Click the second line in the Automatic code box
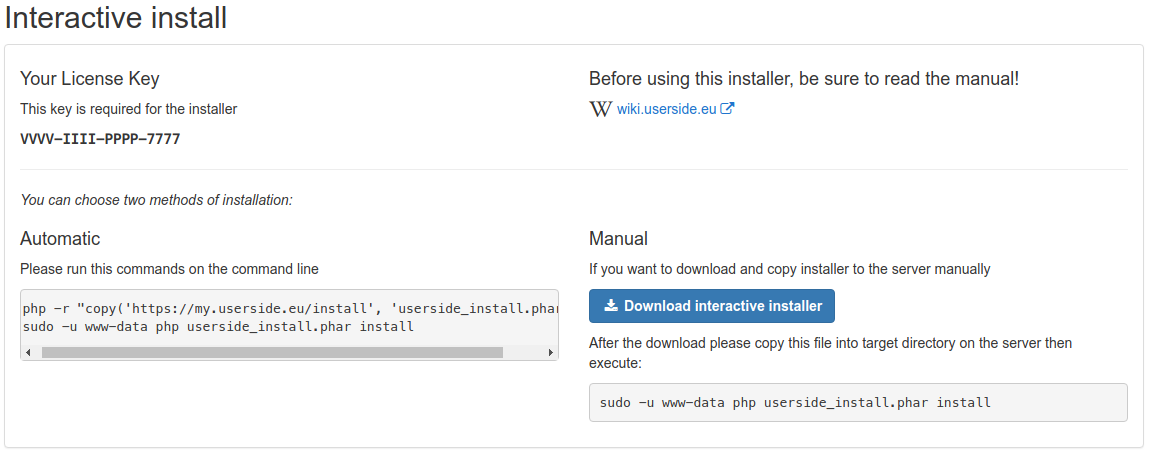 pos(218,326)
